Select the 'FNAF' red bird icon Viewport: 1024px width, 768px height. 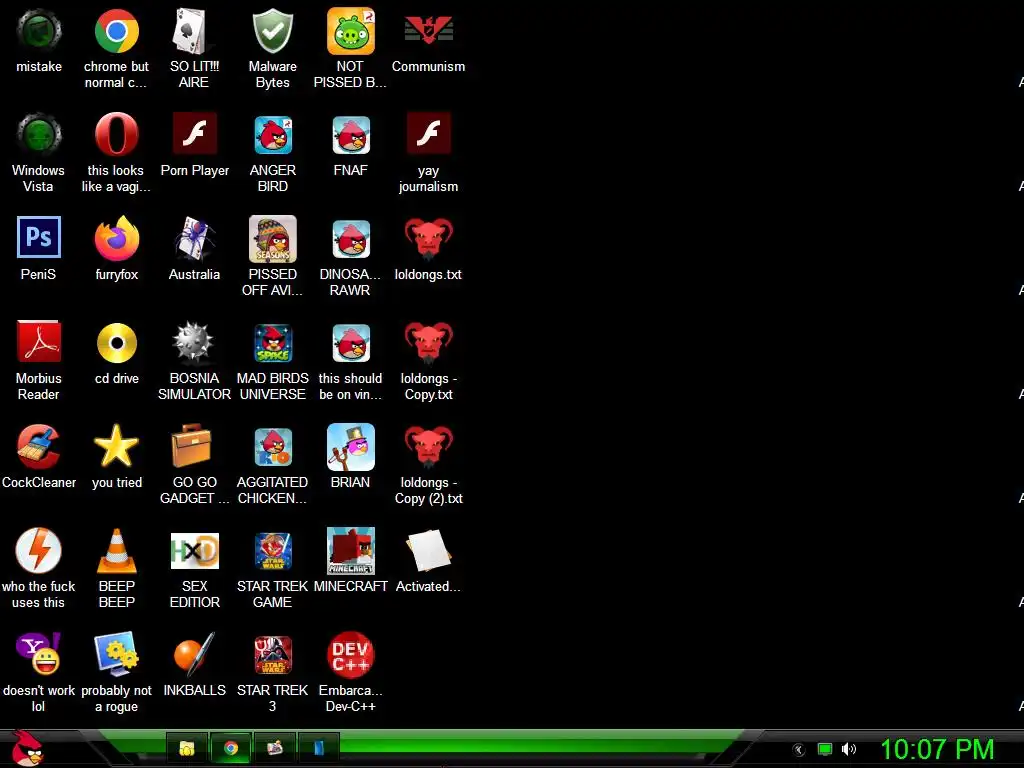coord(351,135)
